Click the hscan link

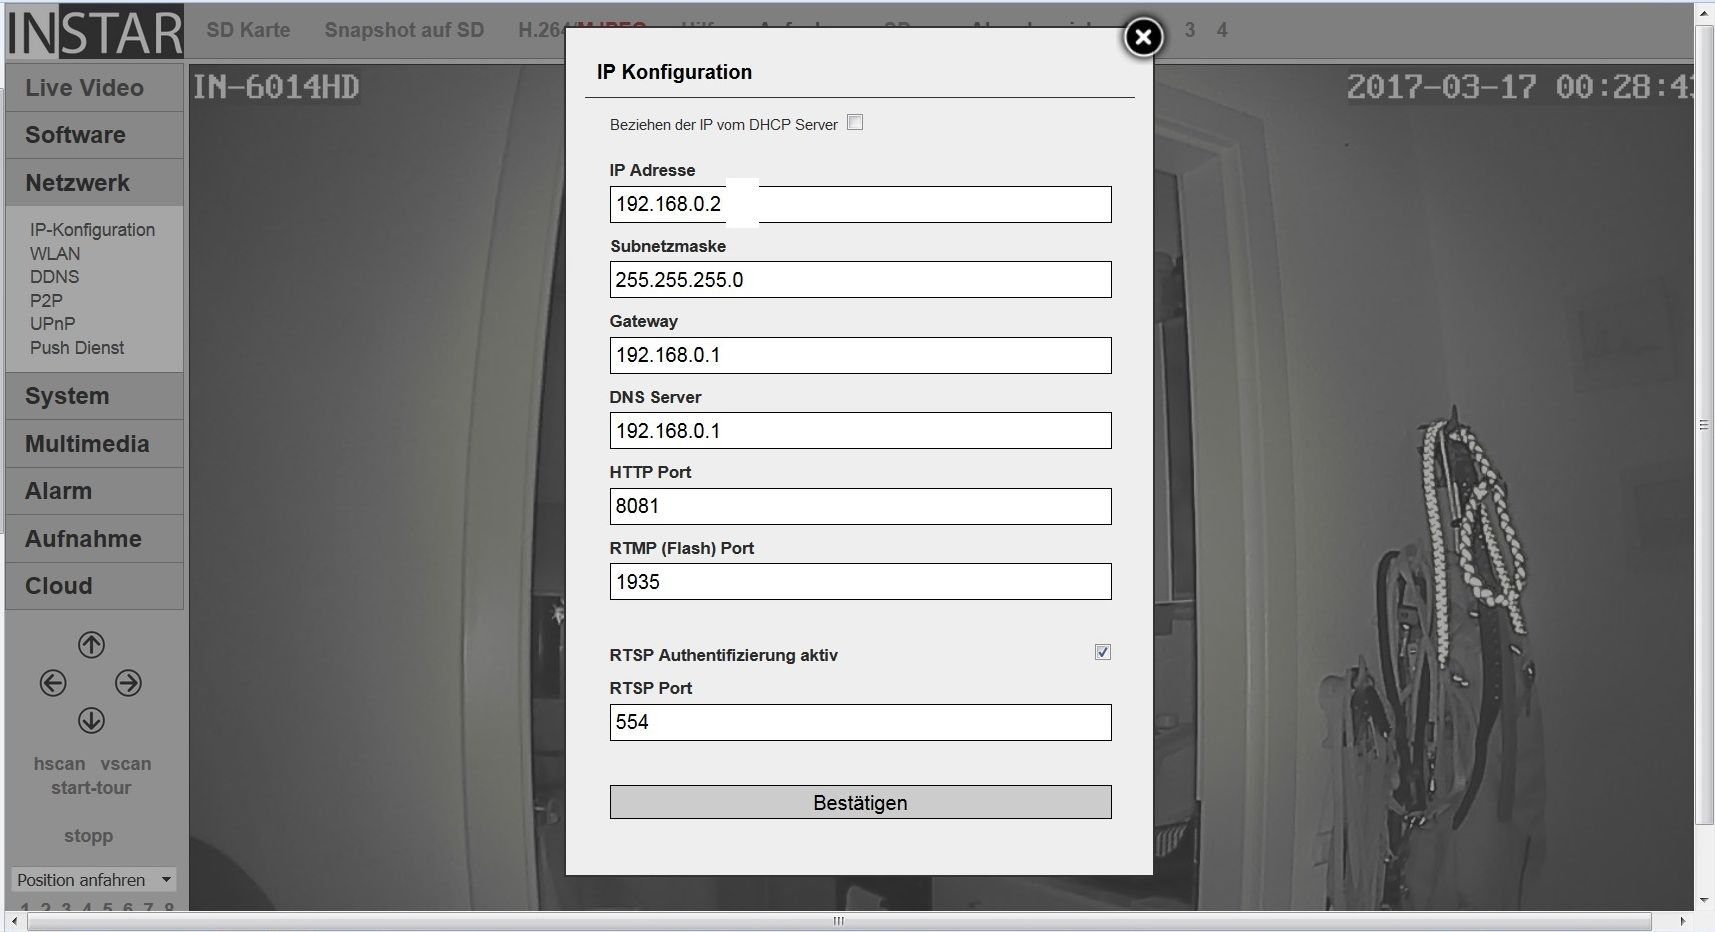pos(59,764)
